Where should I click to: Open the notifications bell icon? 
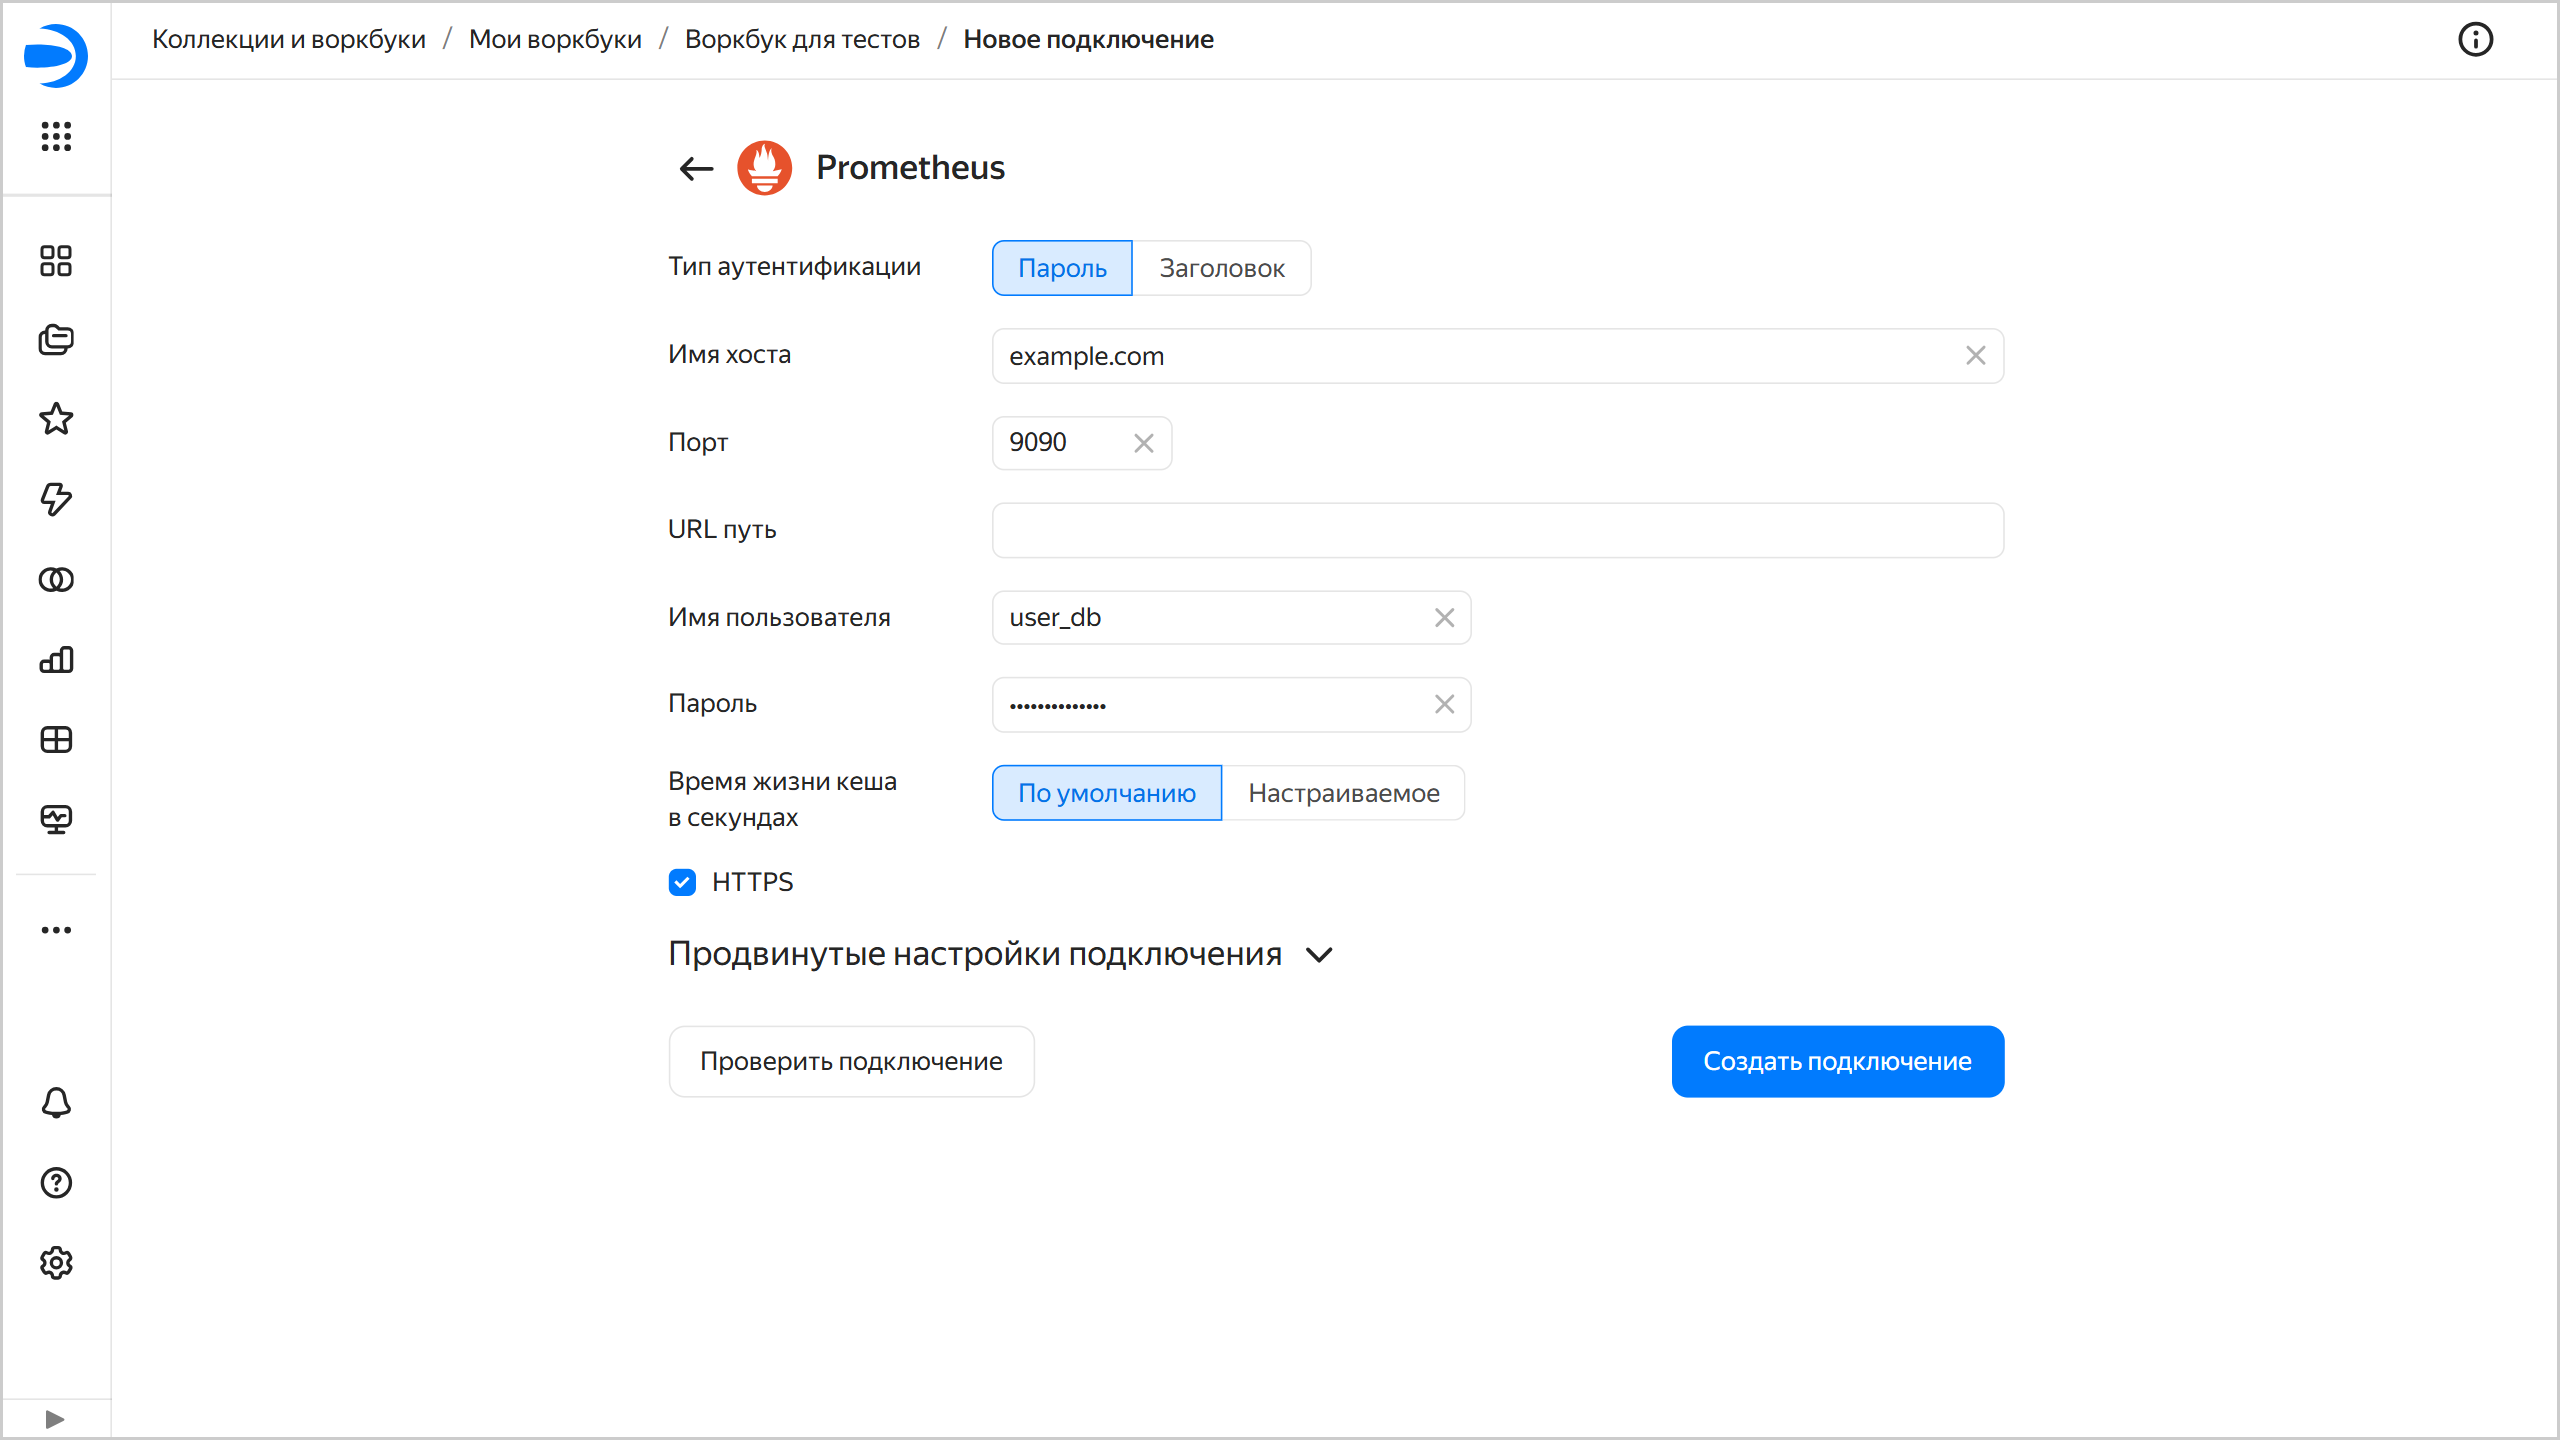point(56,1103)
